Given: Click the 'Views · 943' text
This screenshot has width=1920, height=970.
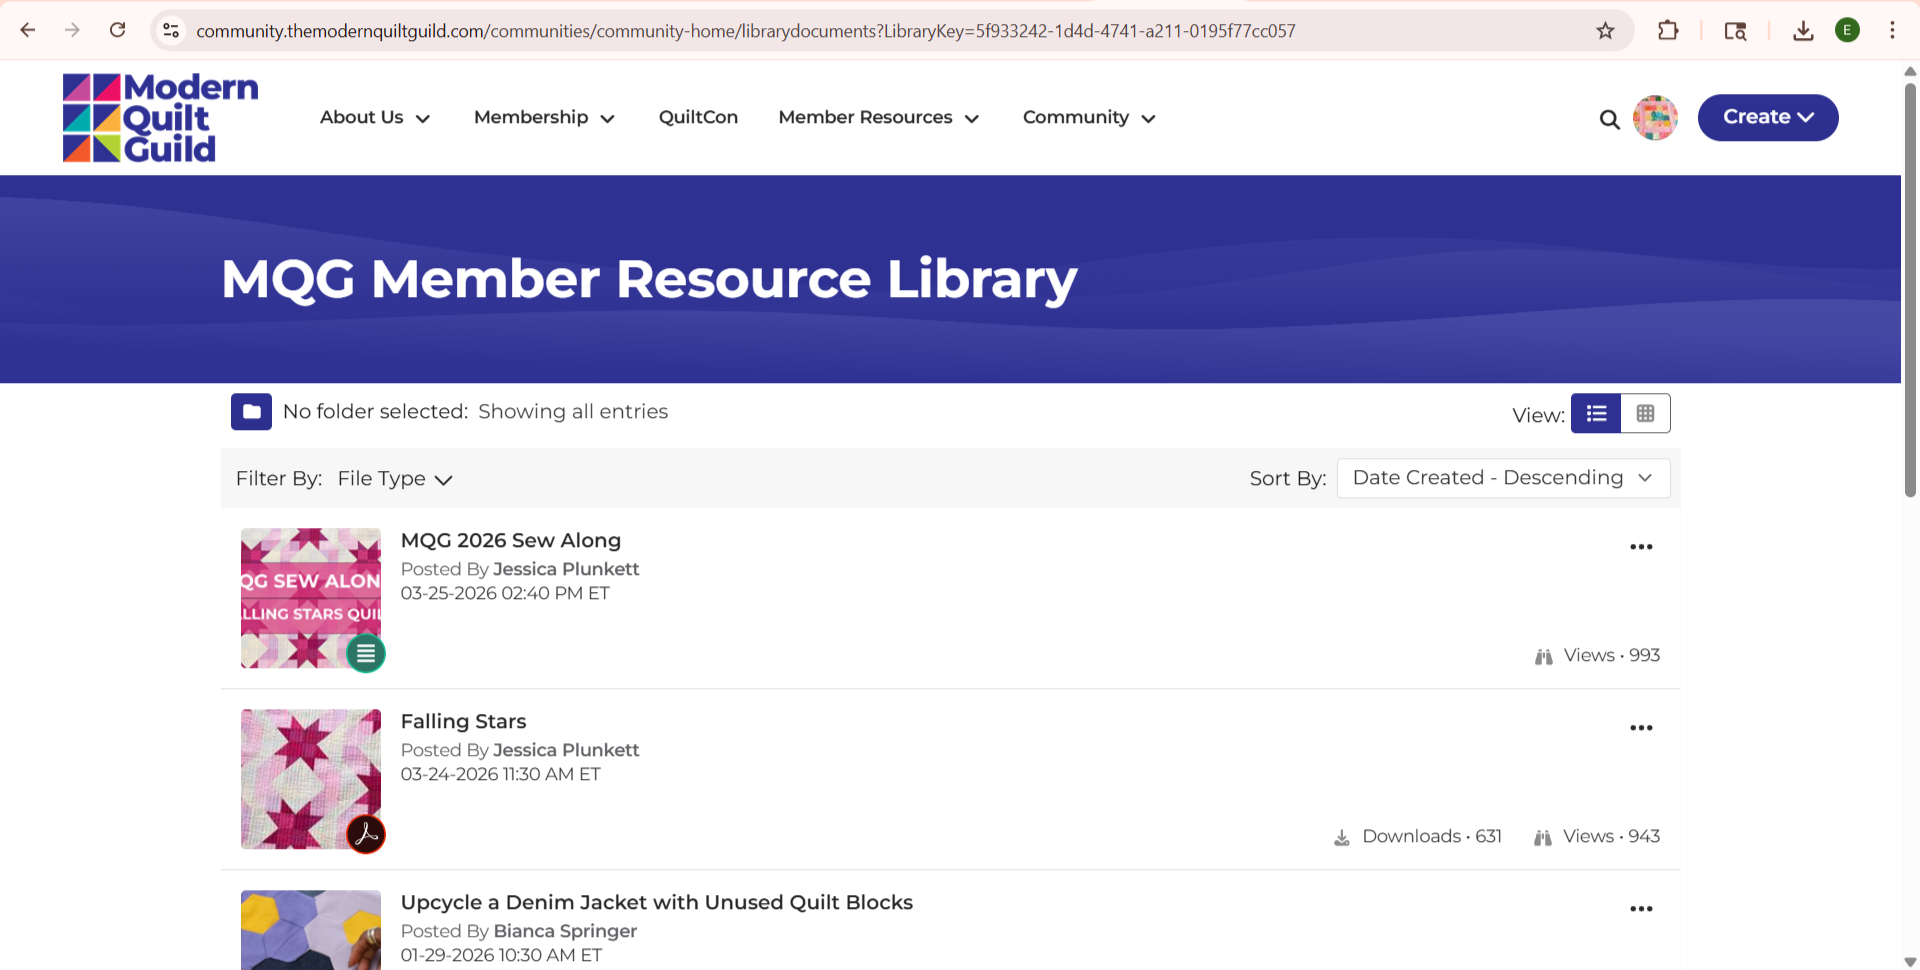Looking at the screenshot, I should click(1611, 836).
